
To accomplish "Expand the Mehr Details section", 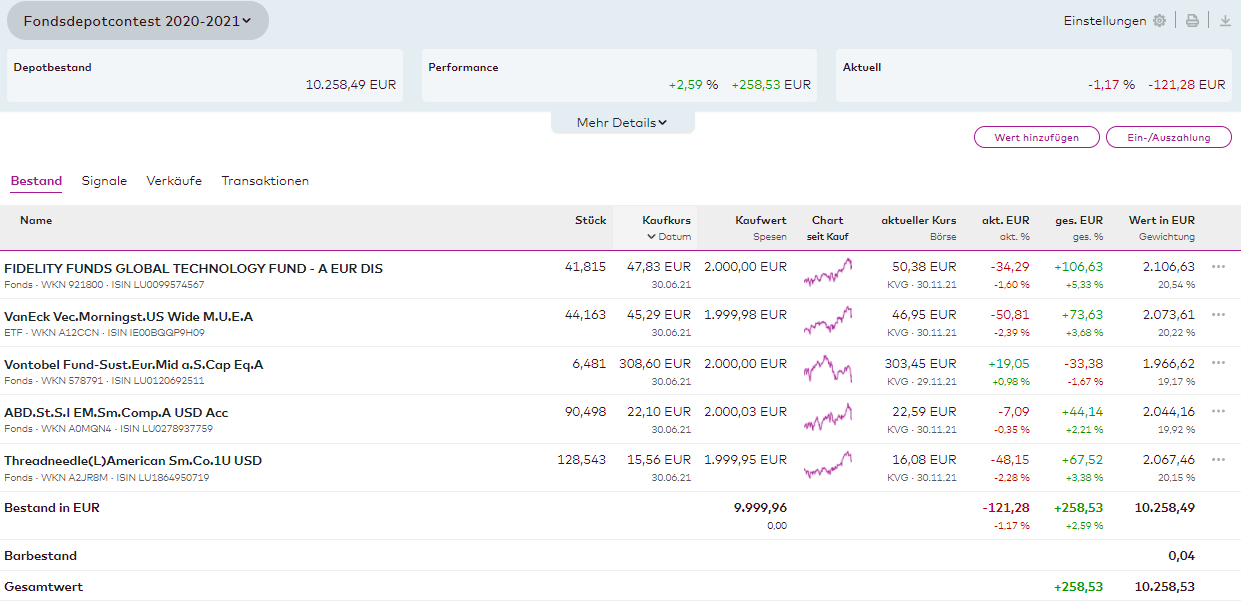I will [x=622, y=123].
